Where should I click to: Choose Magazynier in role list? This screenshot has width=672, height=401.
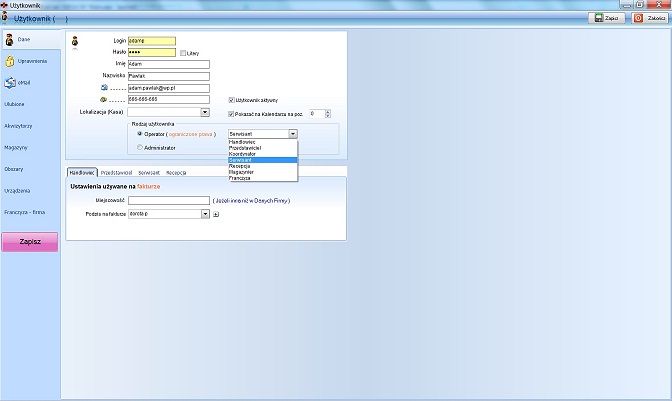click(263, 172)
